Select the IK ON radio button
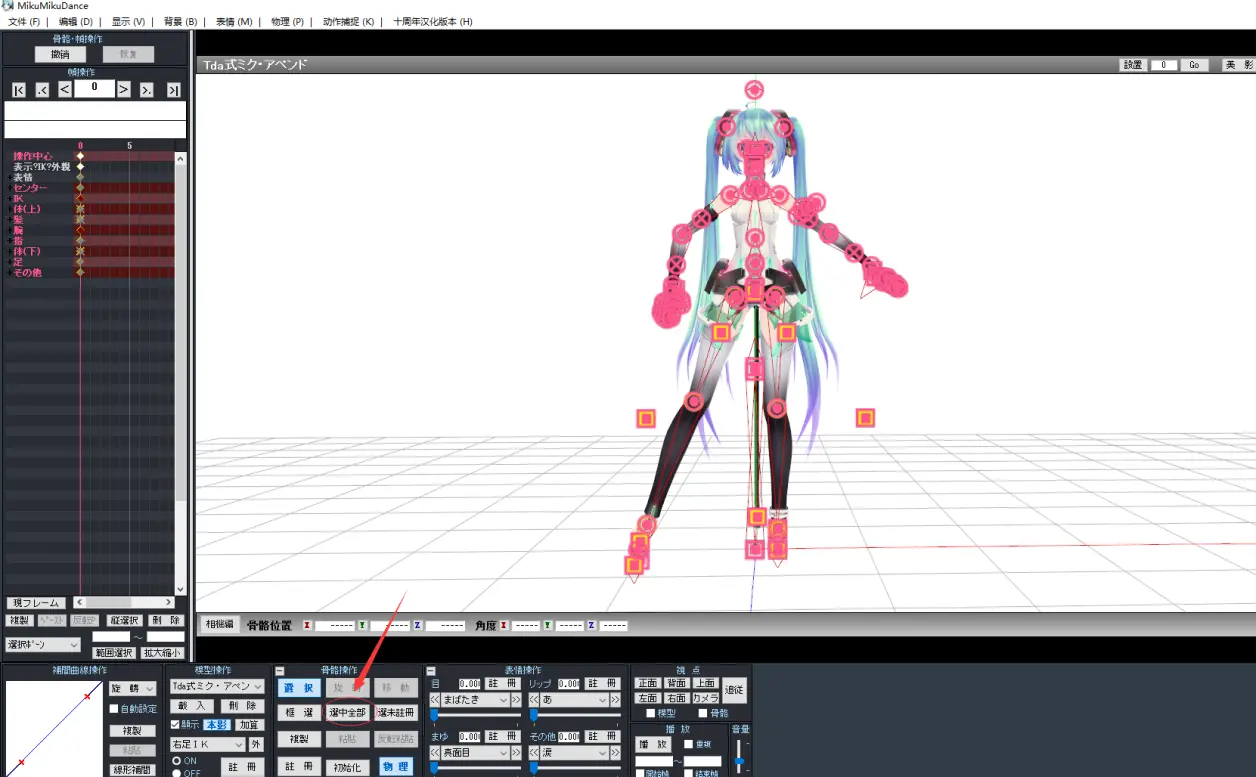The image size is (1256, 777). click(x=177, y=761)
